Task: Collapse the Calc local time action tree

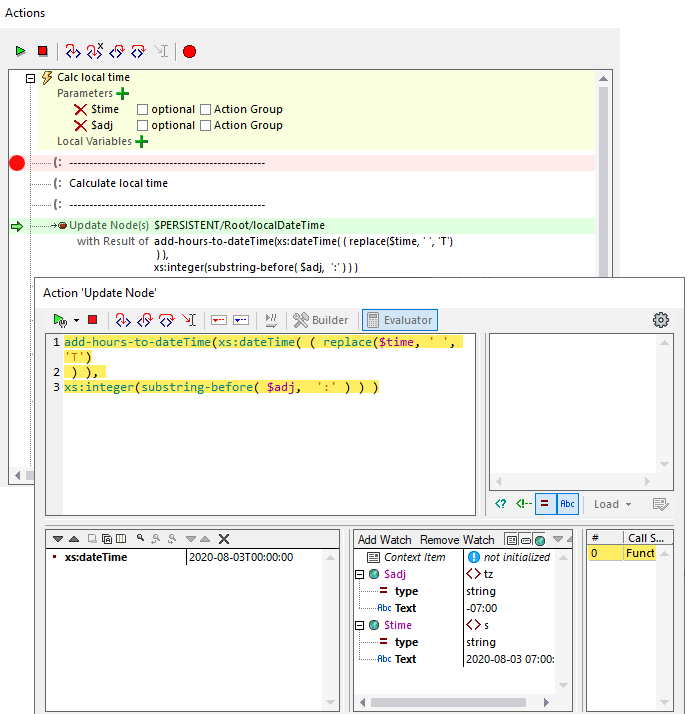Action: 30,78
